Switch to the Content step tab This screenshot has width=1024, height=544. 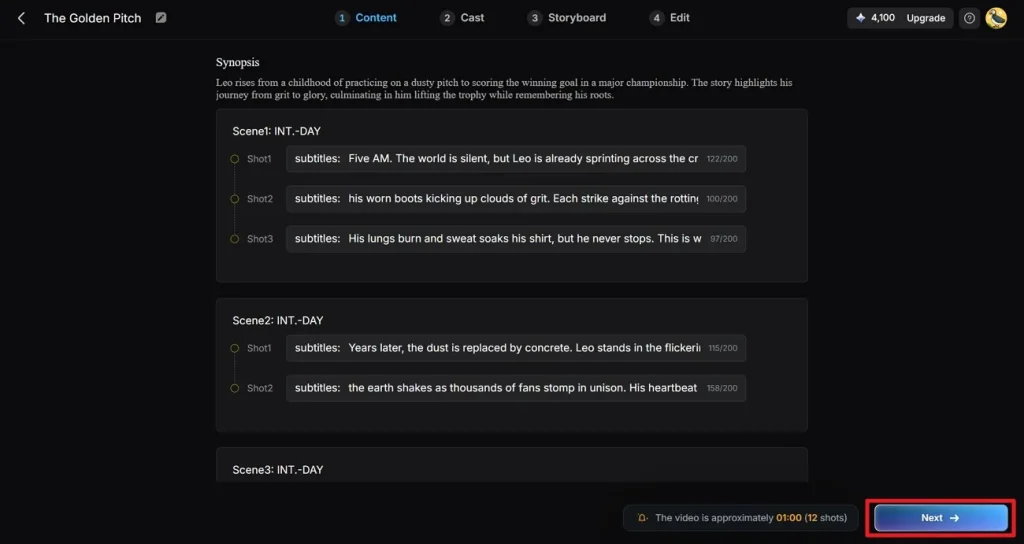tap(366, 18)
